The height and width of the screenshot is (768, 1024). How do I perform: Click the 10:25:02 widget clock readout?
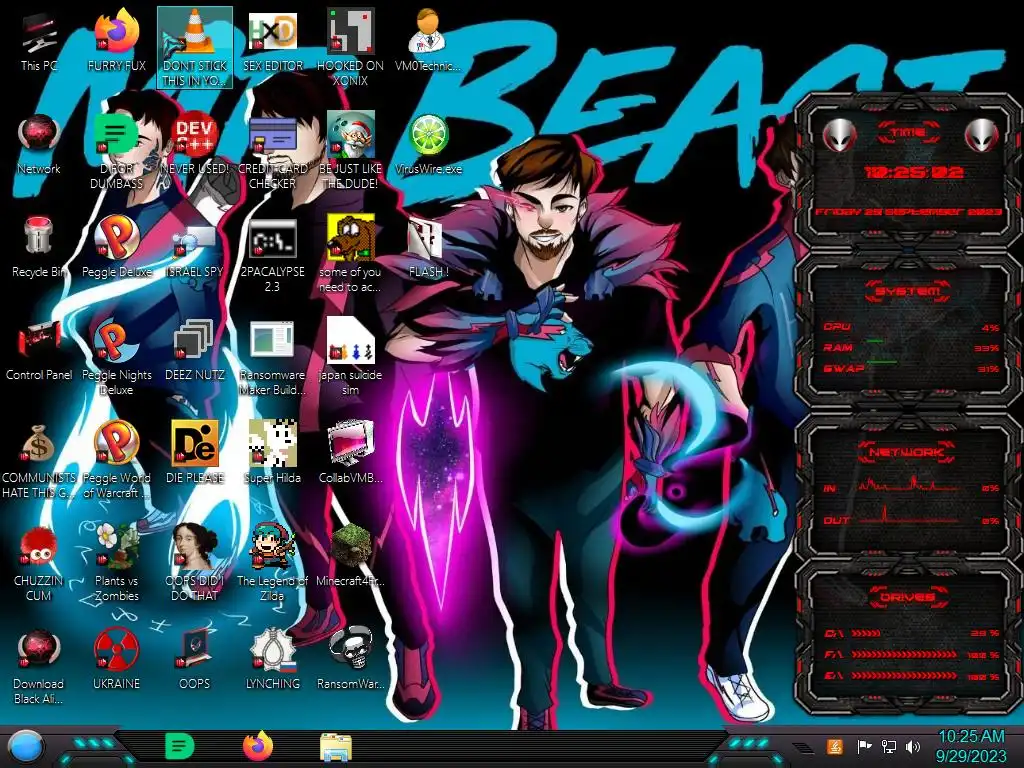tap(914, 172)
